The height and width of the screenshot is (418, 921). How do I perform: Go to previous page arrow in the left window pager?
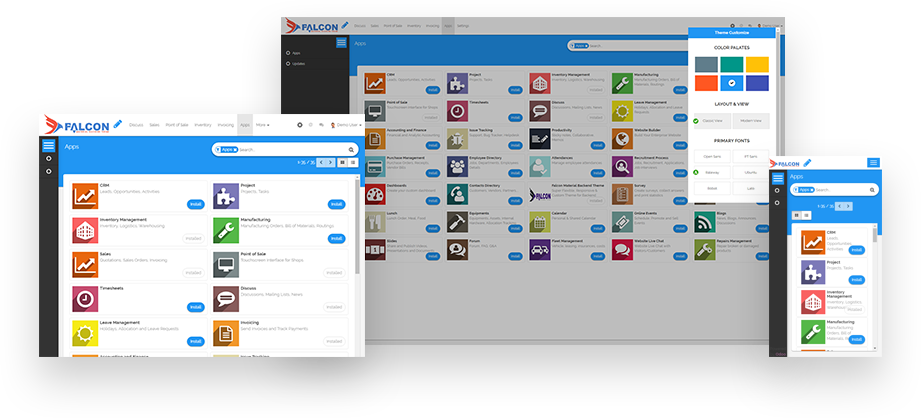coord(321,163)
